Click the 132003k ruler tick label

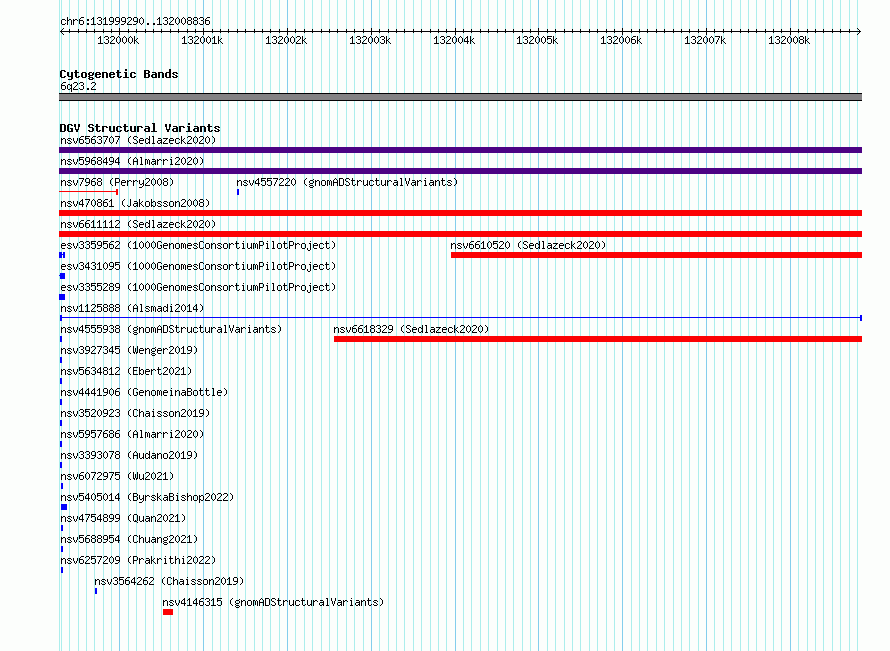coord(370,40)
